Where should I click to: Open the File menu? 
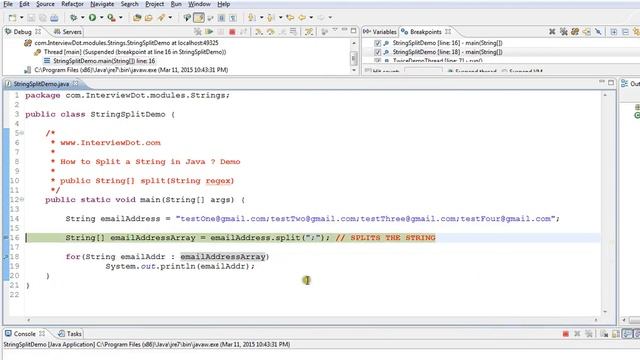(x=8, y=4)
